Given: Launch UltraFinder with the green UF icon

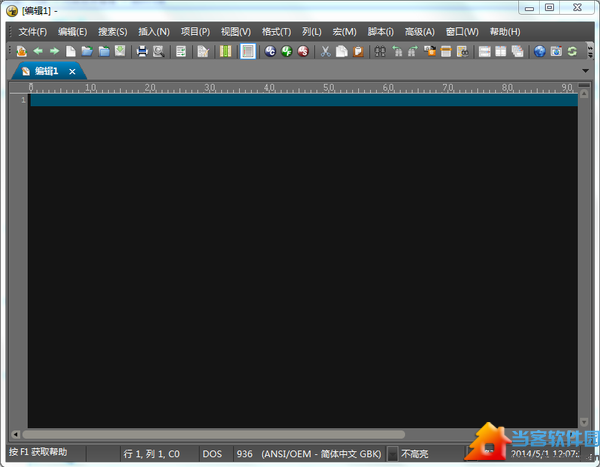Looking at the screenshot, I should tap(287, 51).
